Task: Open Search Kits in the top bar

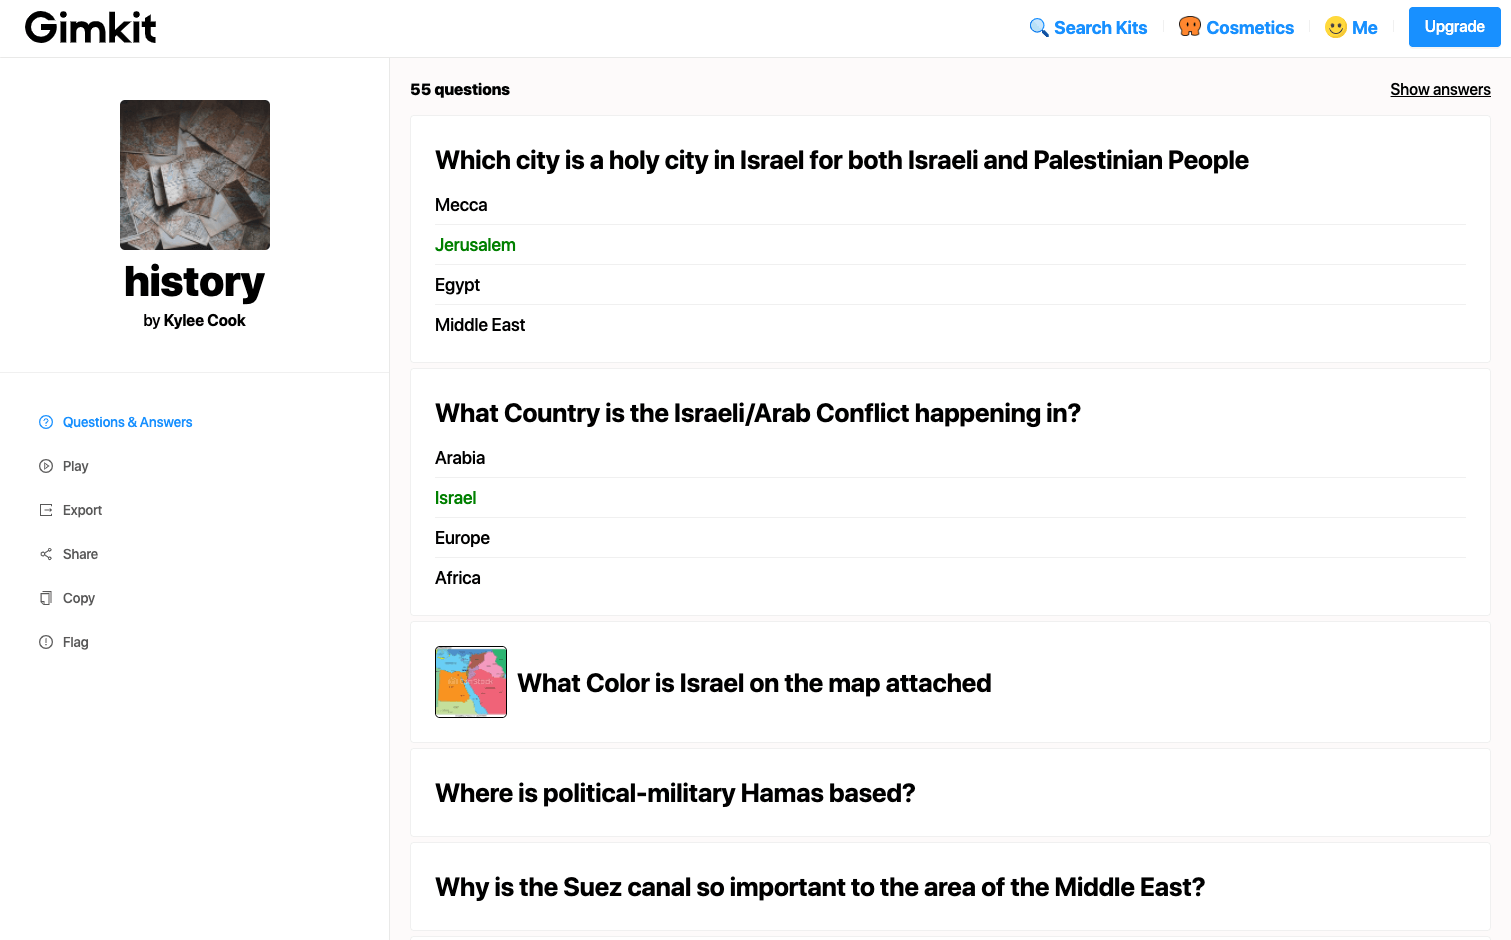Action: (1100, 28)
